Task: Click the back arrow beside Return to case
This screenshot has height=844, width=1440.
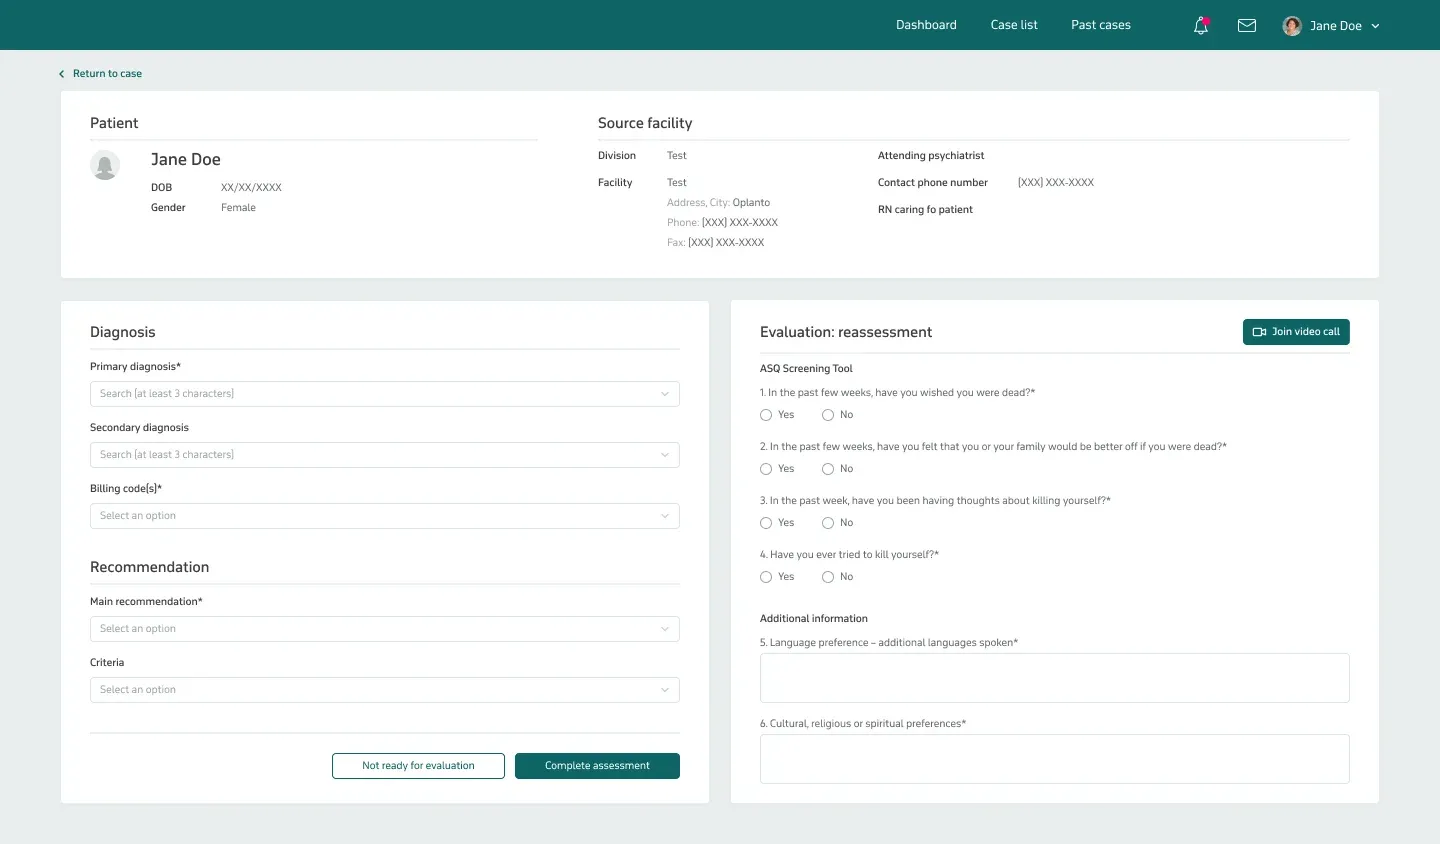Action: coord(62,74)
